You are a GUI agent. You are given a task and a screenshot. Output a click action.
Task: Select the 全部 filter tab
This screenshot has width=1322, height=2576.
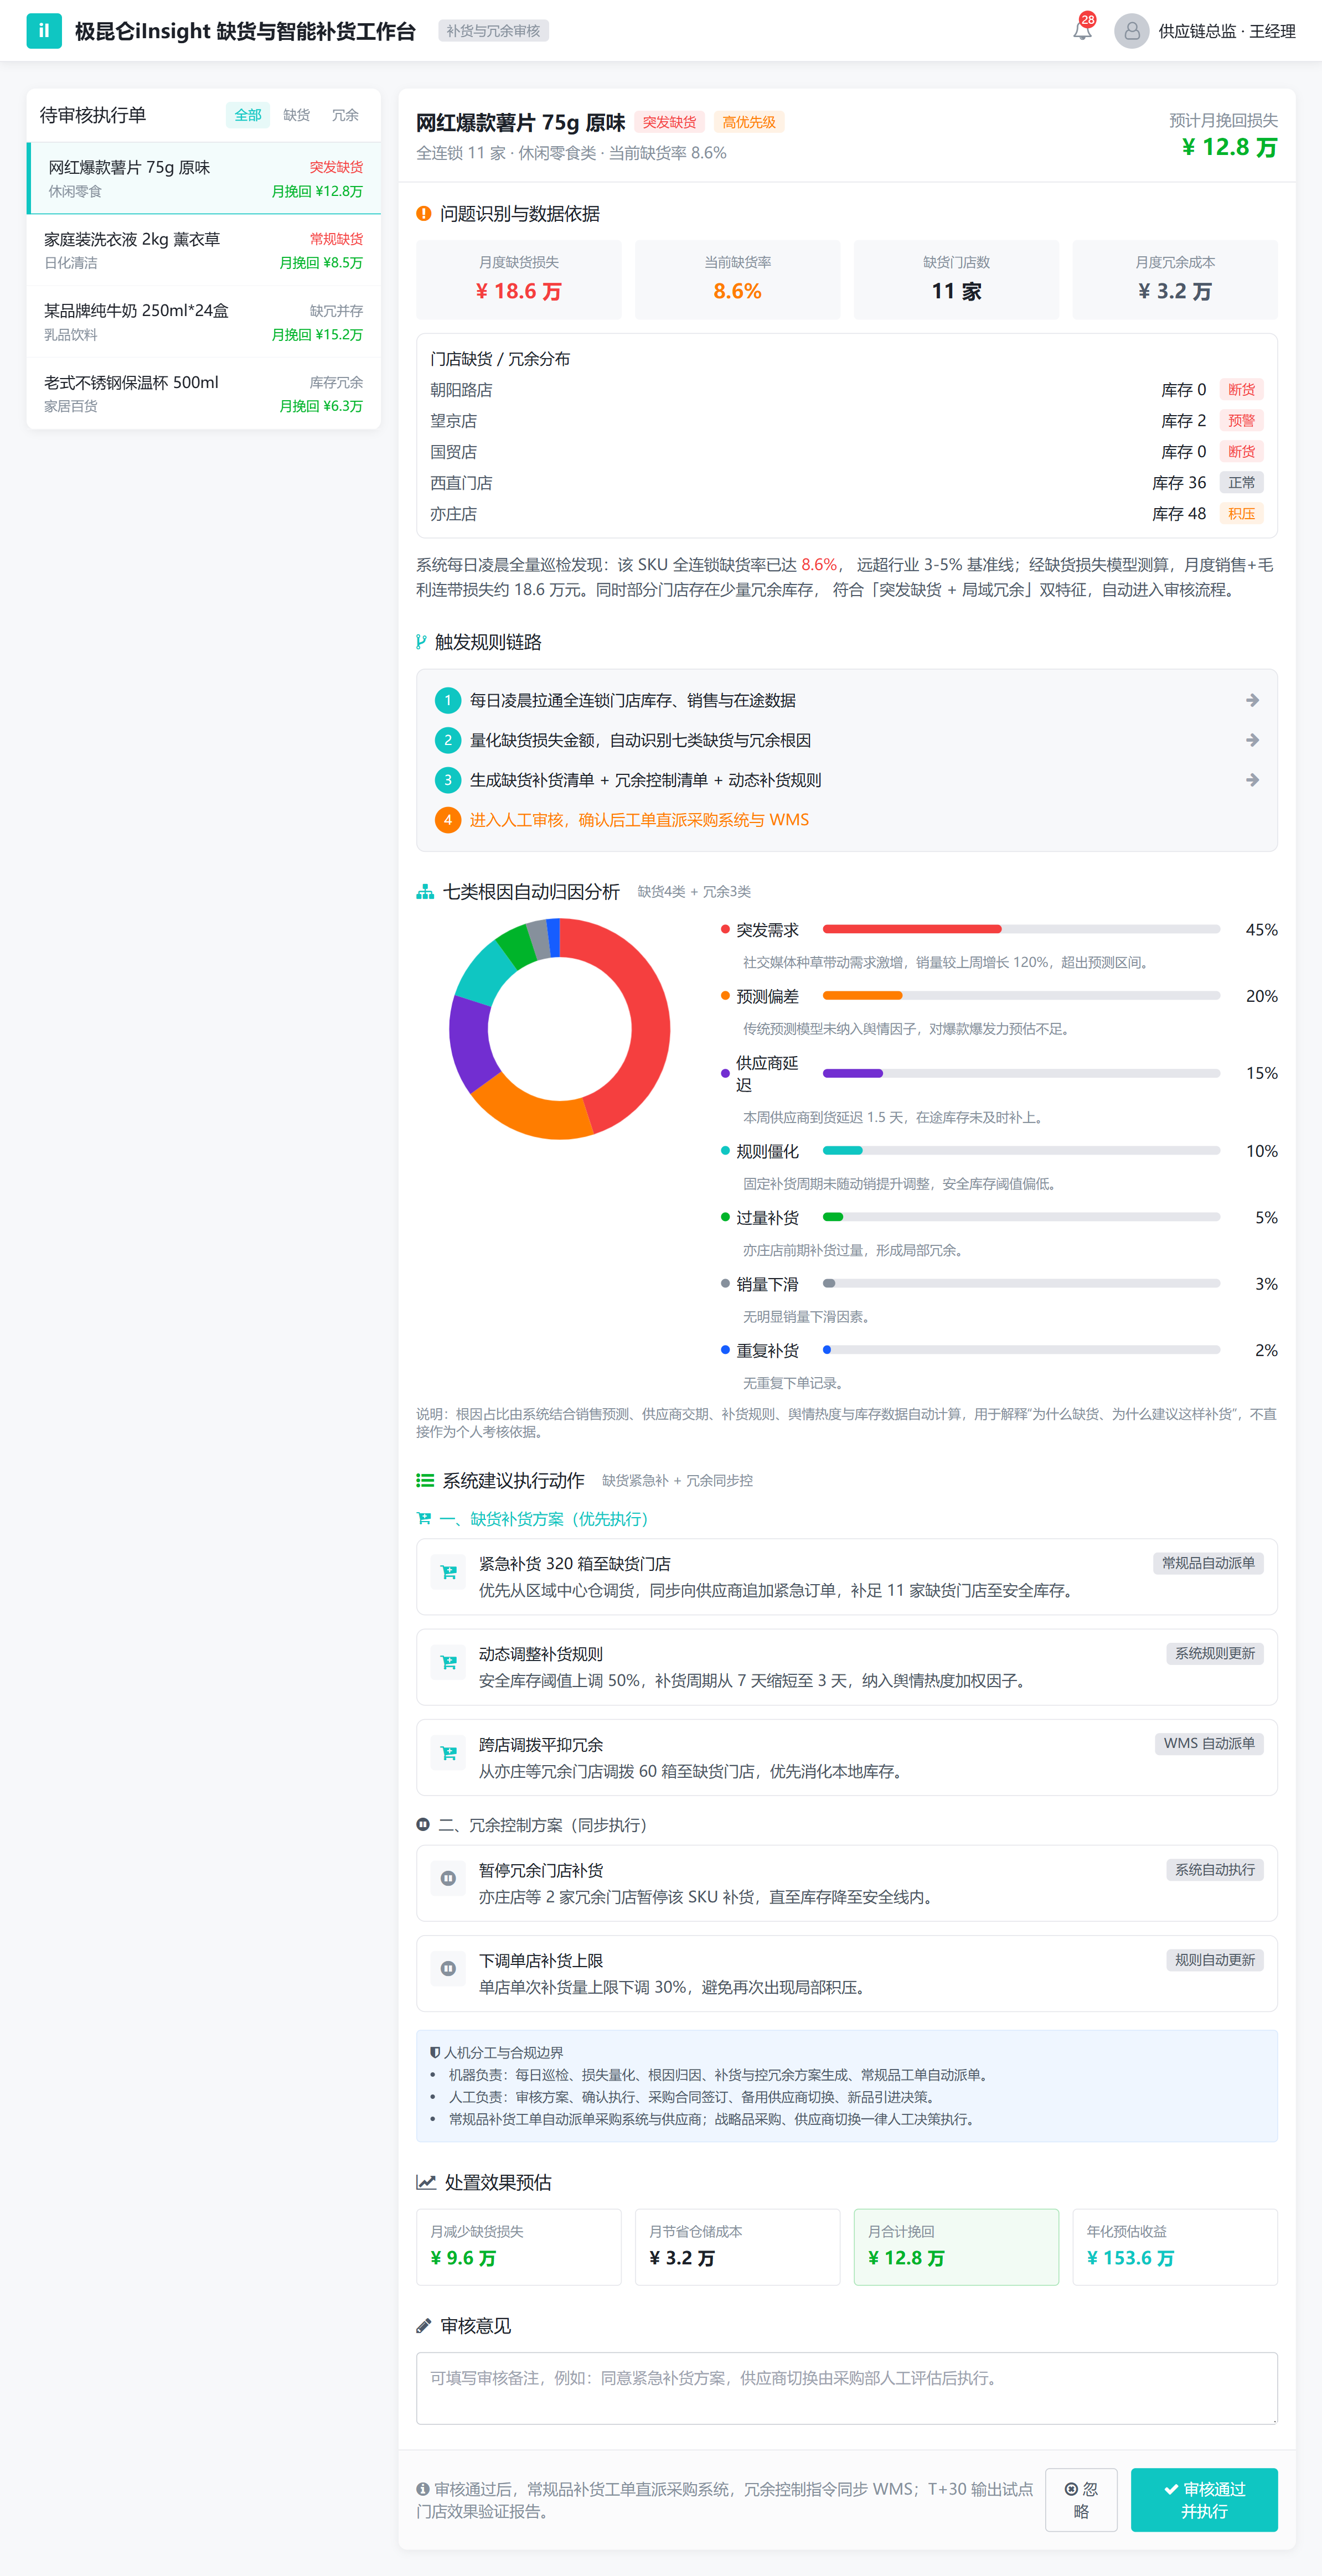[x=247, y=115]
